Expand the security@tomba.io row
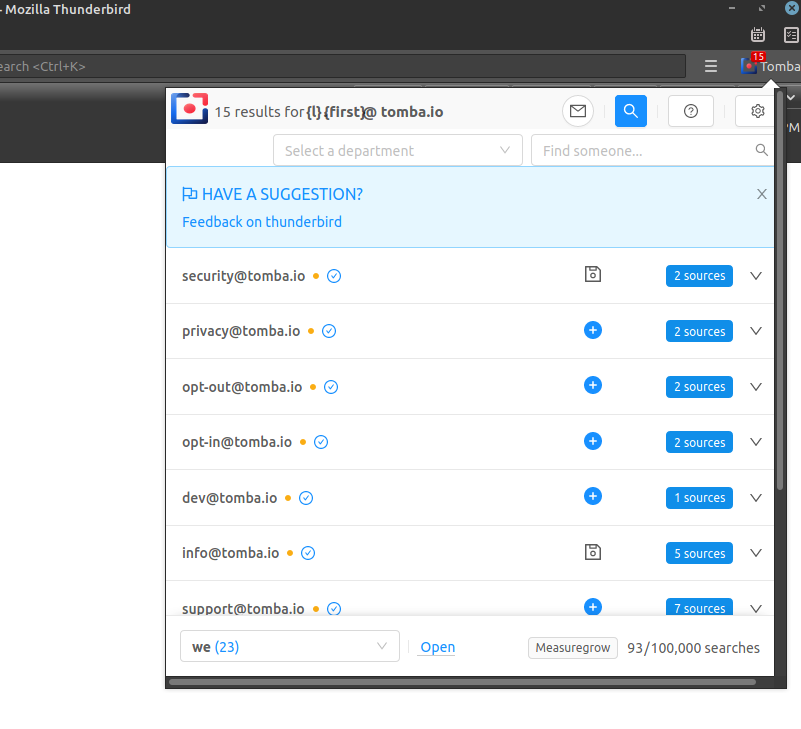Image resolution: width=801 pixels, height=729 pixels. 756,276
